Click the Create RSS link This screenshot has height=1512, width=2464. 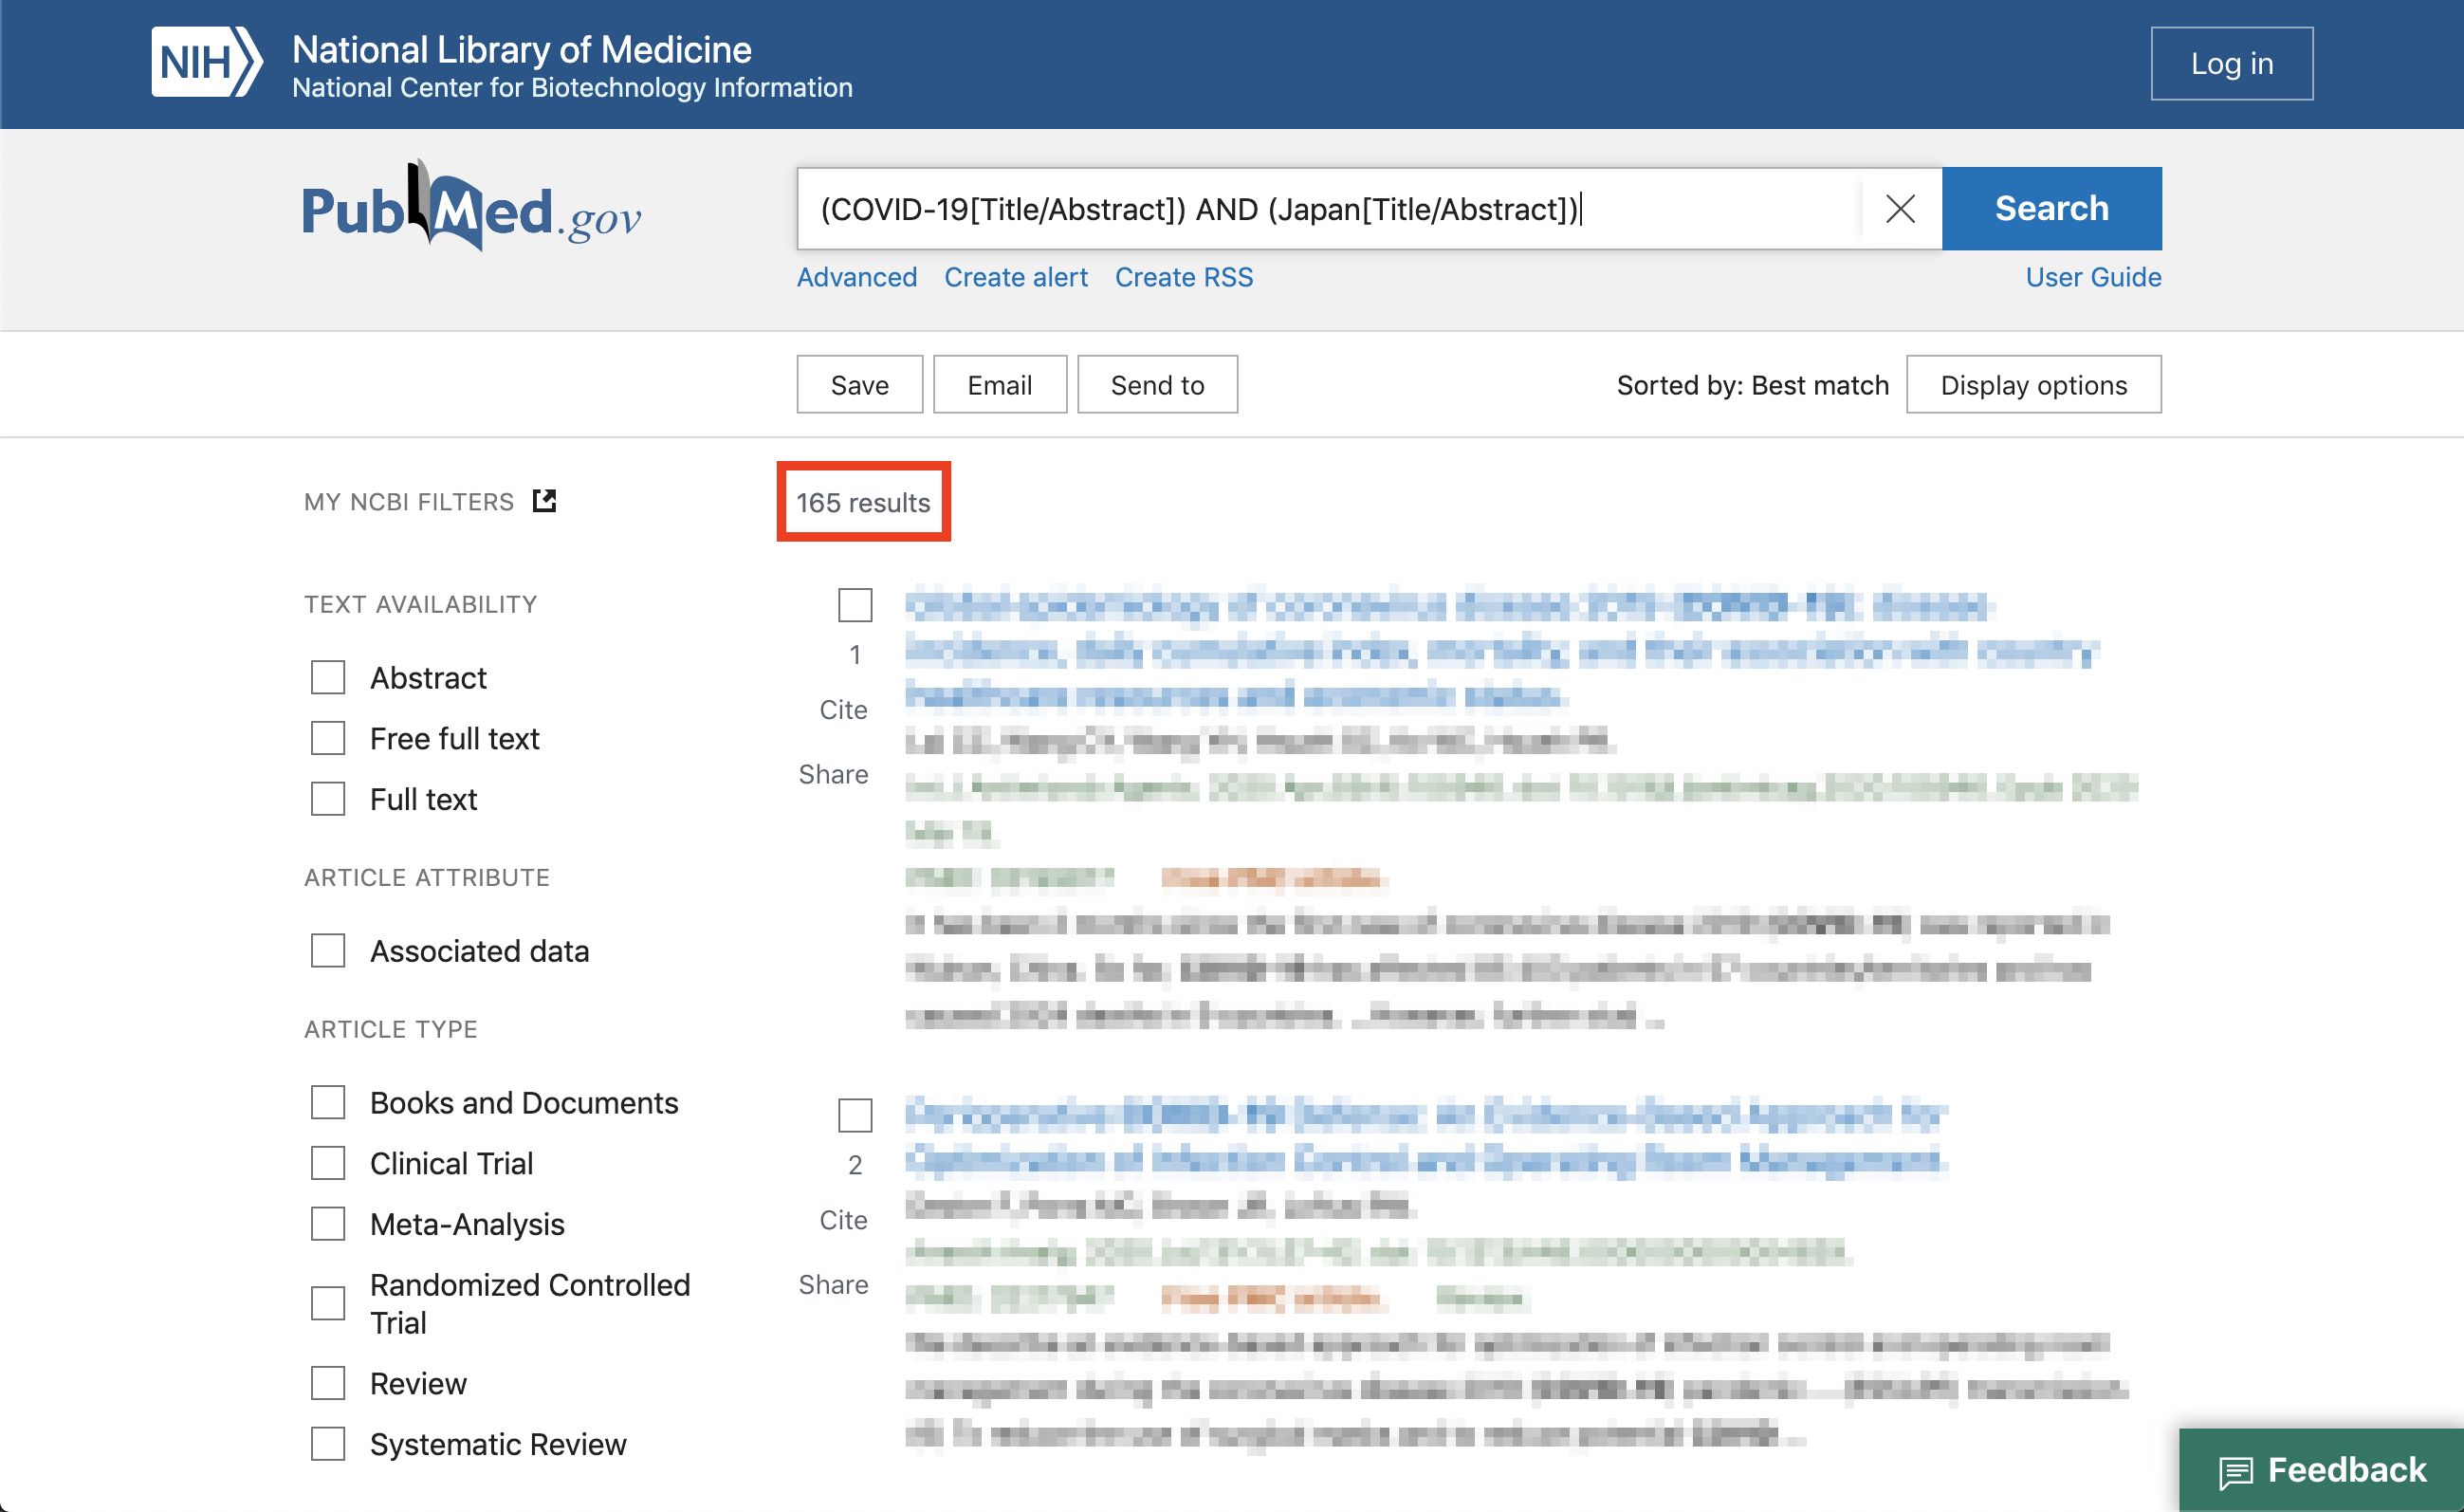1183,277
